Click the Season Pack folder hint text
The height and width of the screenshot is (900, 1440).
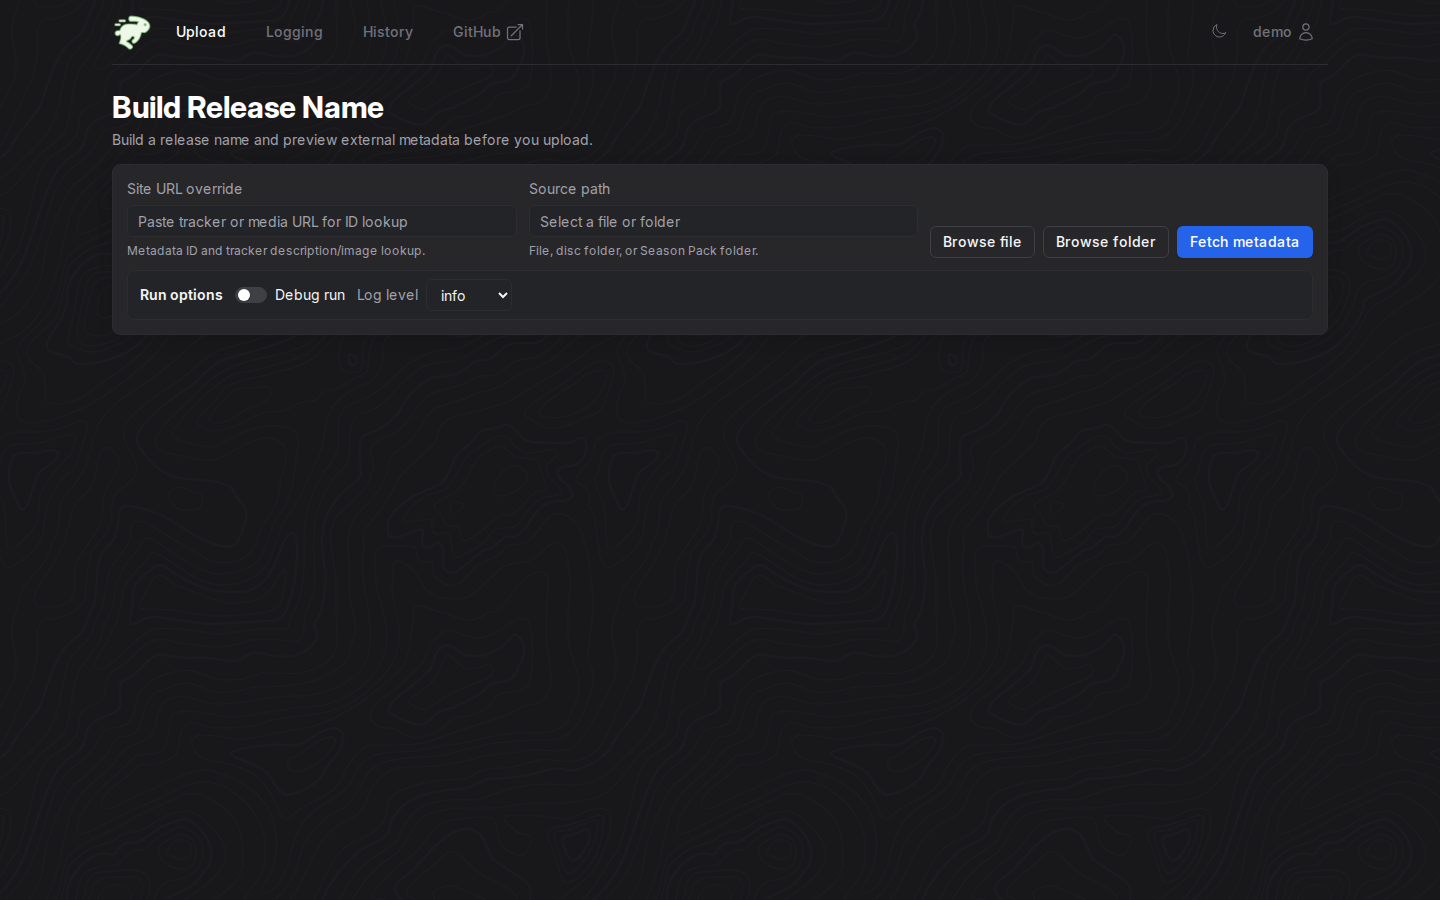point(643,251)
